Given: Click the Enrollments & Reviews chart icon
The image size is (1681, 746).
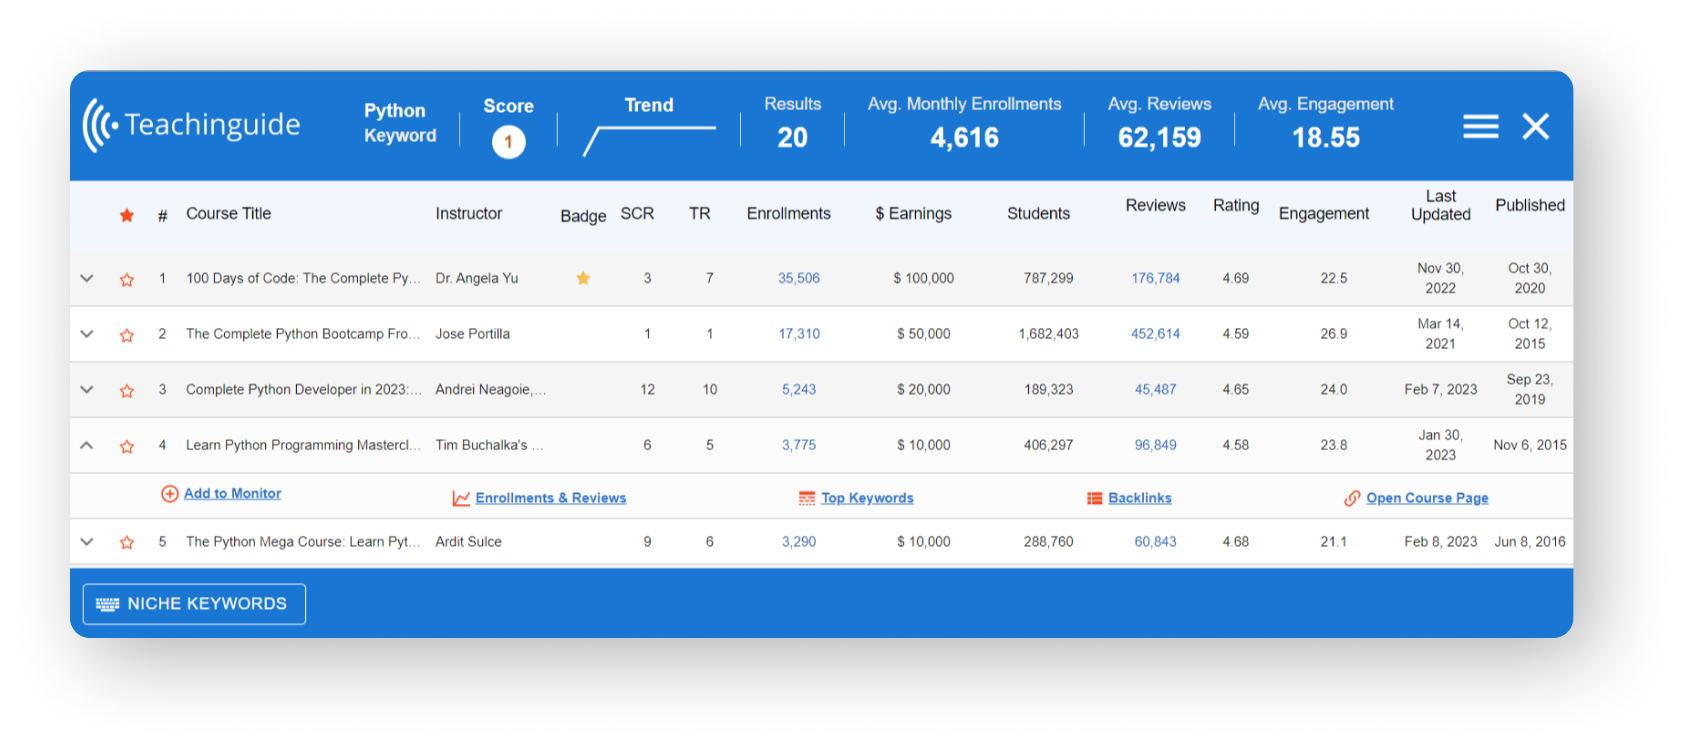Looking at the screenshot, I should [461, 498].
